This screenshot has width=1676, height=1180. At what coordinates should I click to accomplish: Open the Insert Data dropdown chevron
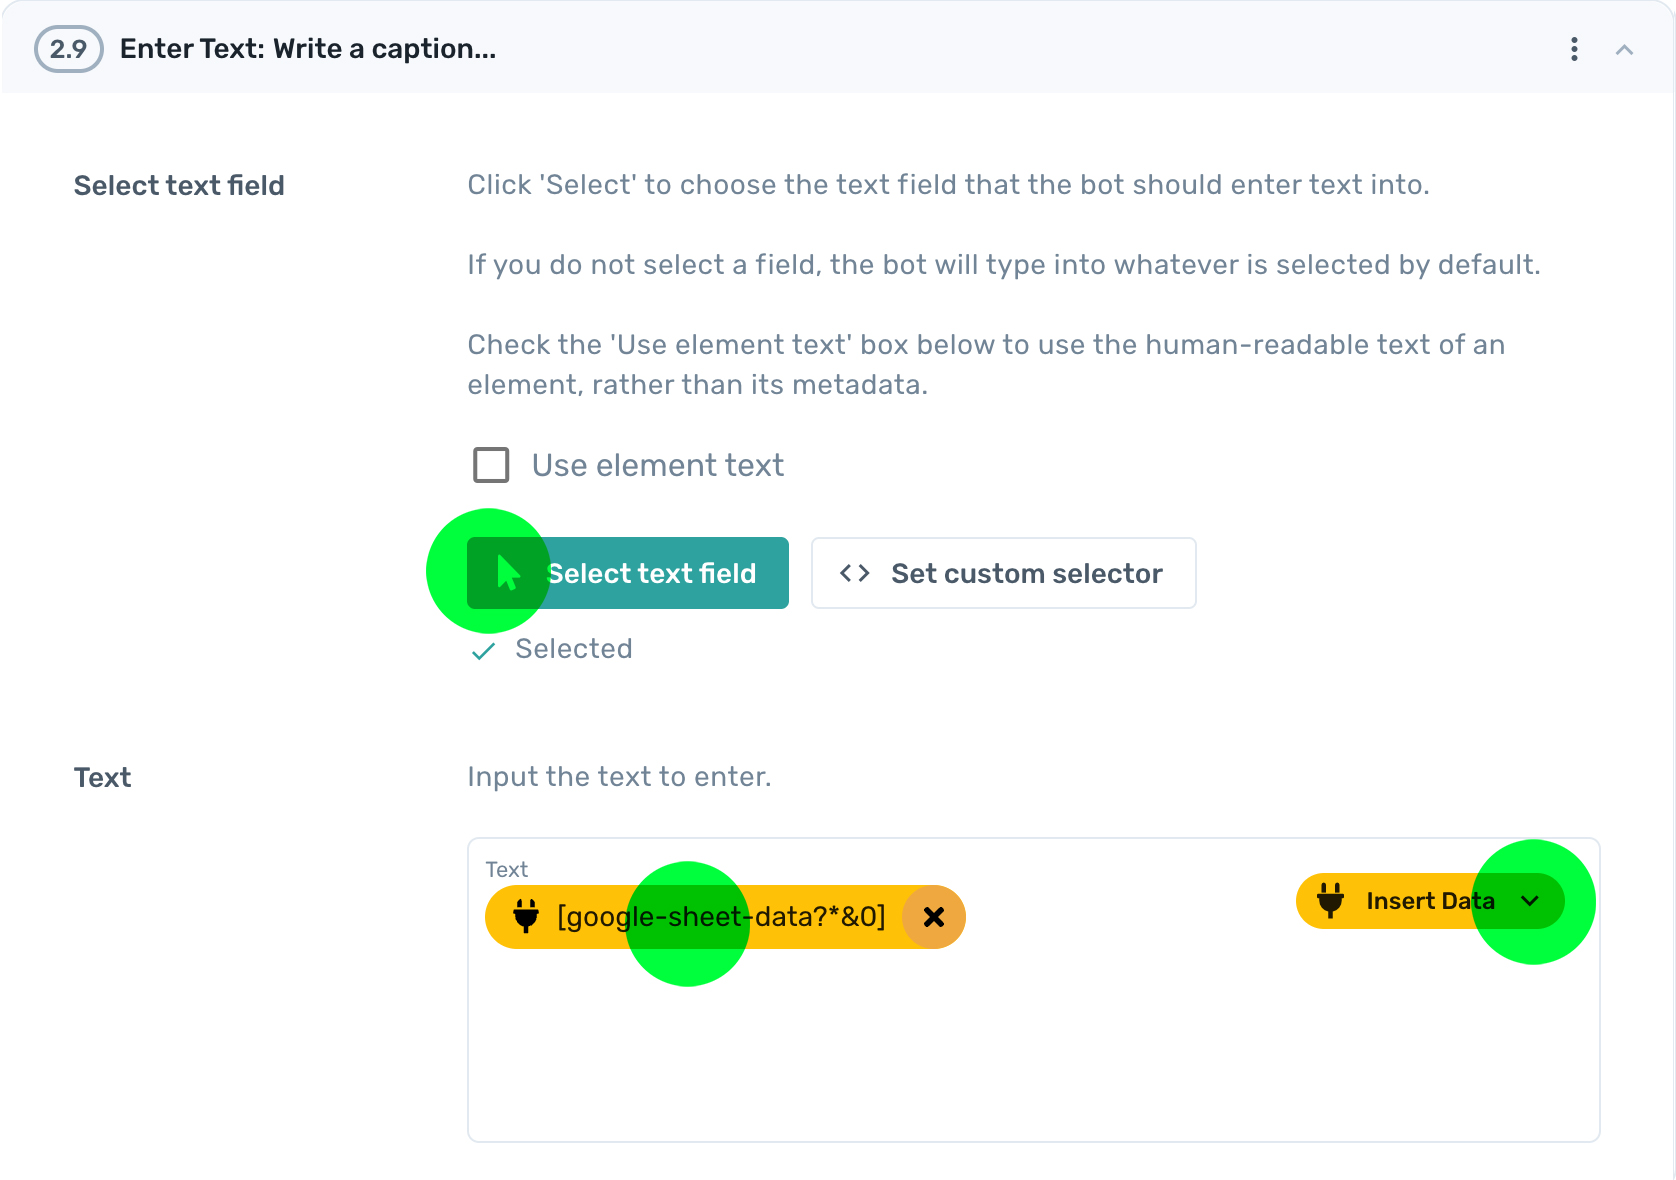[x=1529, y=900]
